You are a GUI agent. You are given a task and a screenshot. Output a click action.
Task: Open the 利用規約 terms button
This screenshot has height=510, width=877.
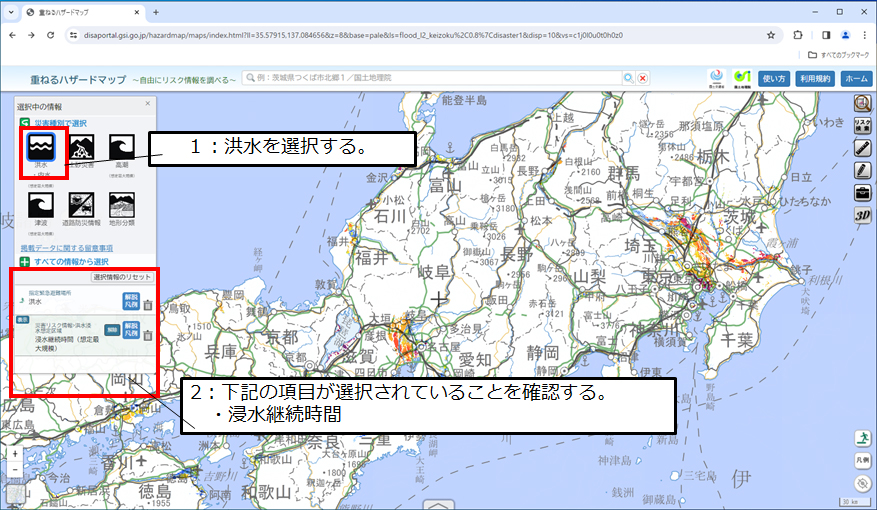tap(815, 79)
